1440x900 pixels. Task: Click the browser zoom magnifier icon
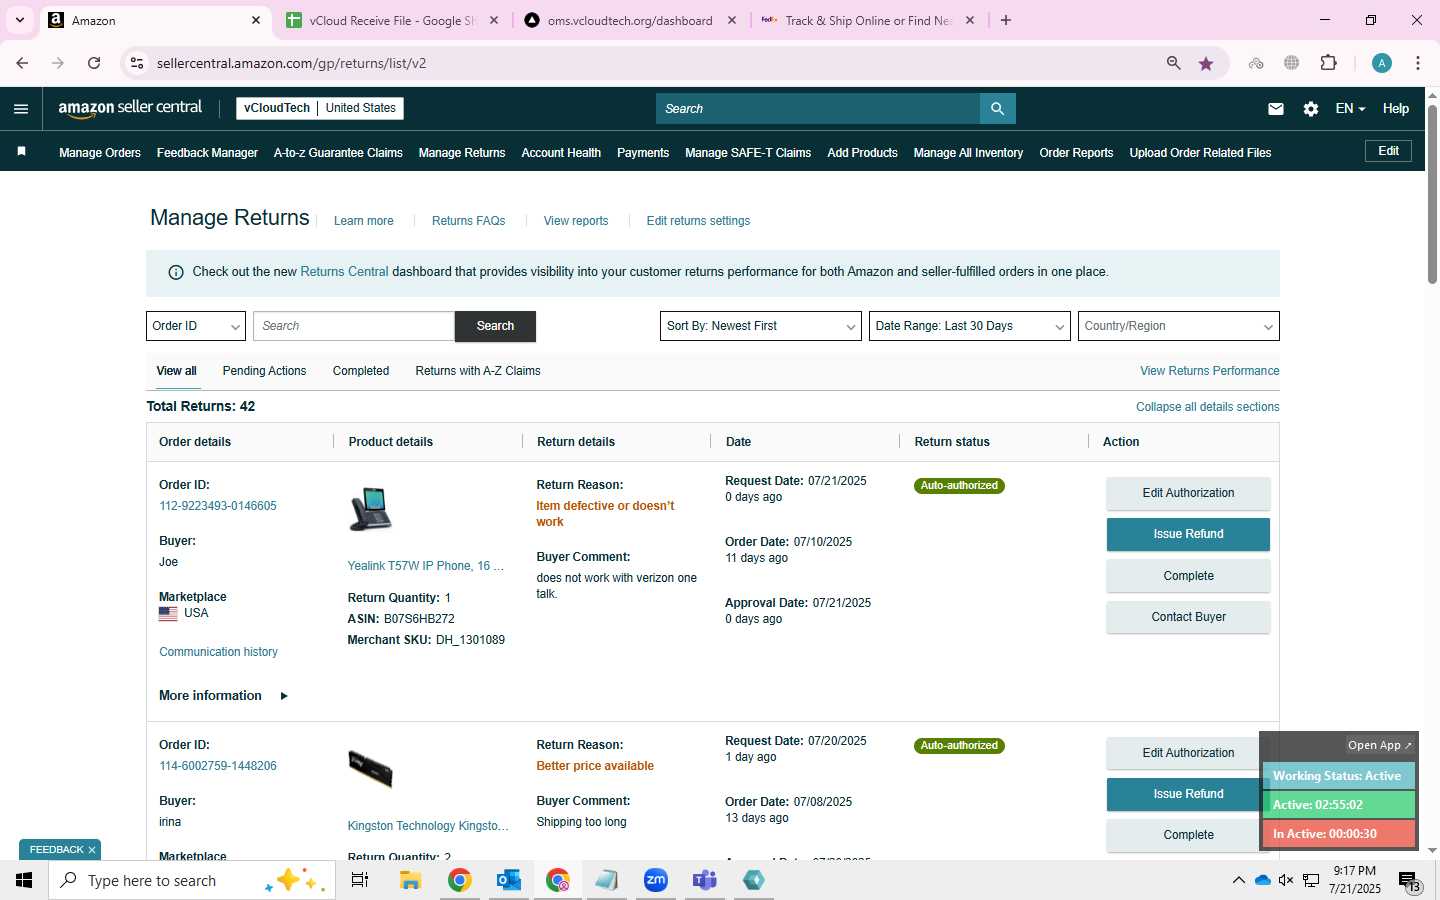[x=1174, y=63]
